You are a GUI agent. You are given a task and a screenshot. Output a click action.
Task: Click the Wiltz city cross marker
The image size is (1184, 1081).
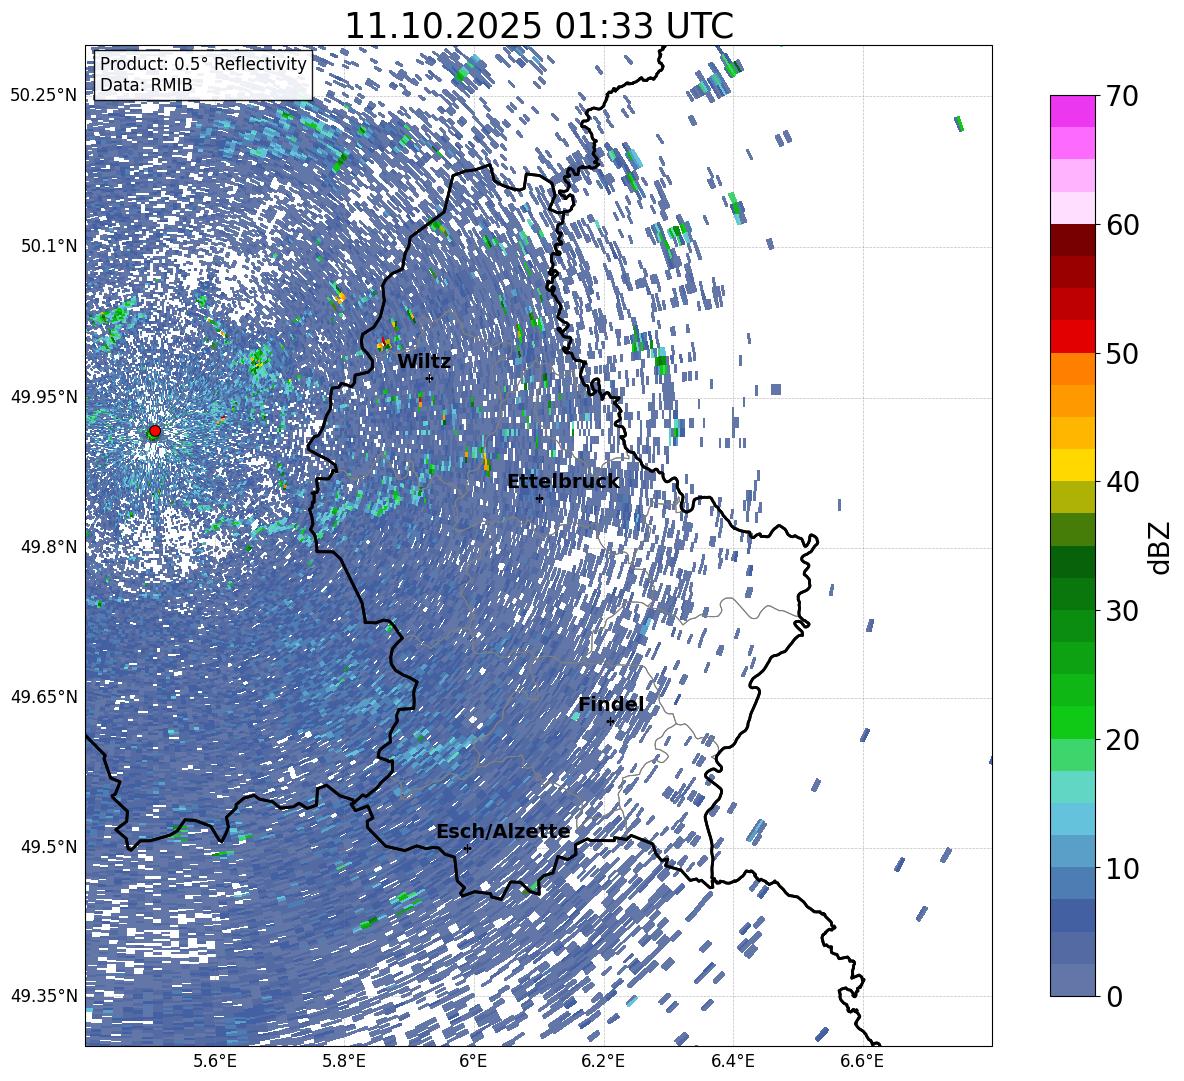(x=430, y=378)
